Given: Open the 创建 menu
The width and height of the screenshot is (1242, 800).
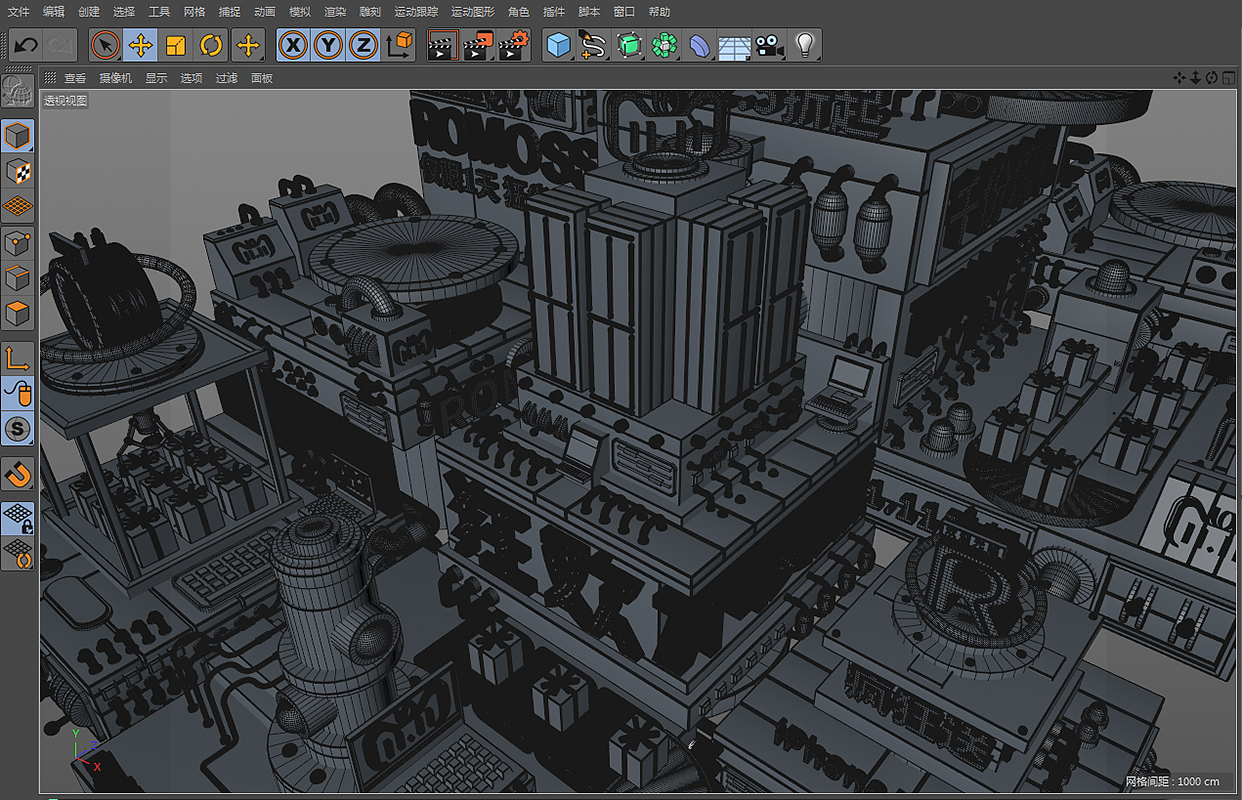Looking at the screenshot, I should coord(89,12).
